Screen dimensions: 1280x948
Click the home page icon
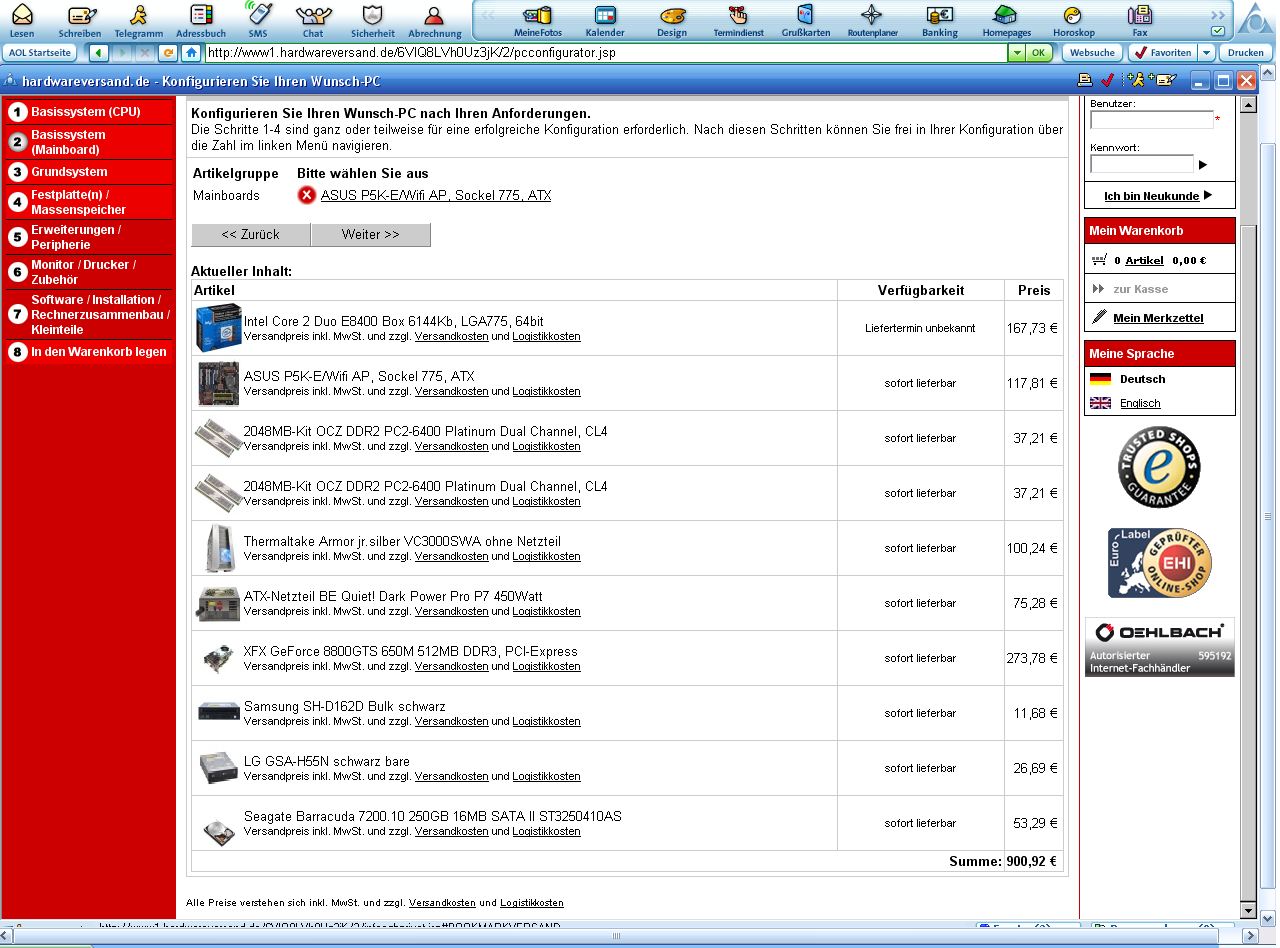(x=190, y=52)
